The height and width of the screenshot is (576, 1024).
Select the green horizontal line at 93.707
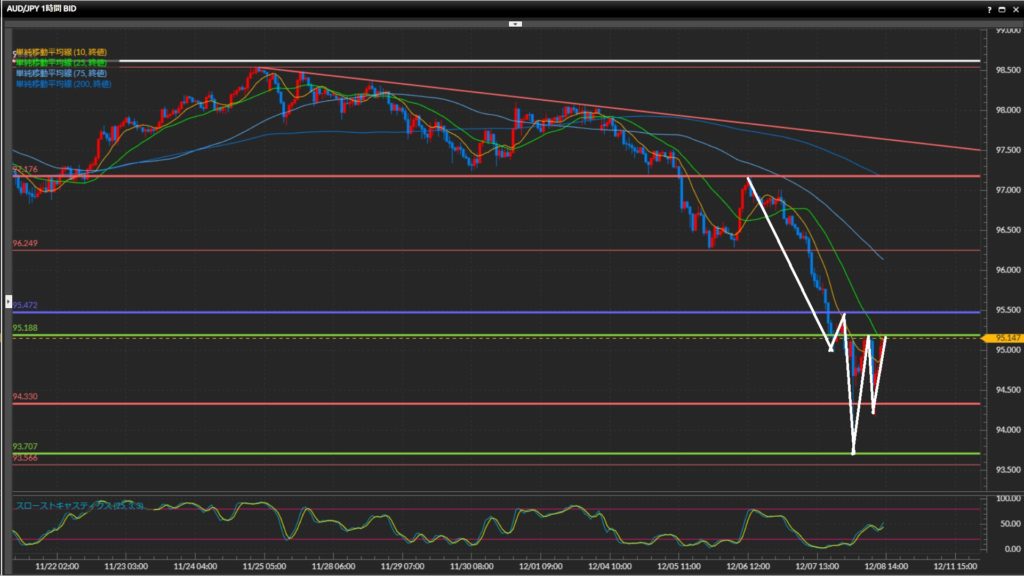[400, 453]
